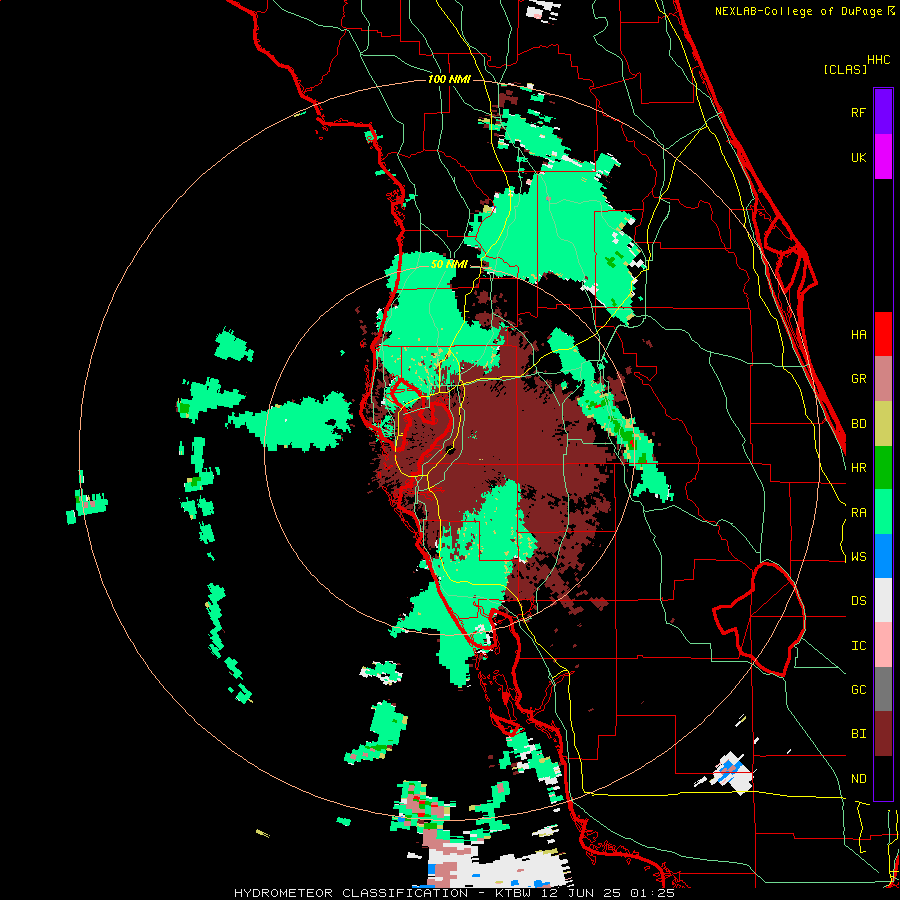The height and width of the screenshot is (900, 900).
Task: Click the GR legend color block
Action: (x=883, y=379)
